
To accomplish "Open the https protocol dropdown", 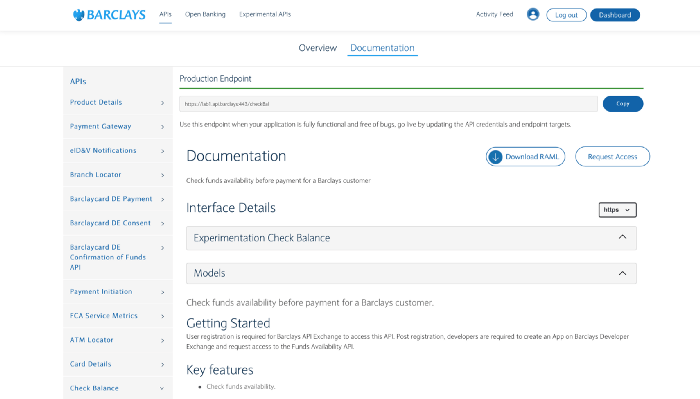I will coord(617,210).
